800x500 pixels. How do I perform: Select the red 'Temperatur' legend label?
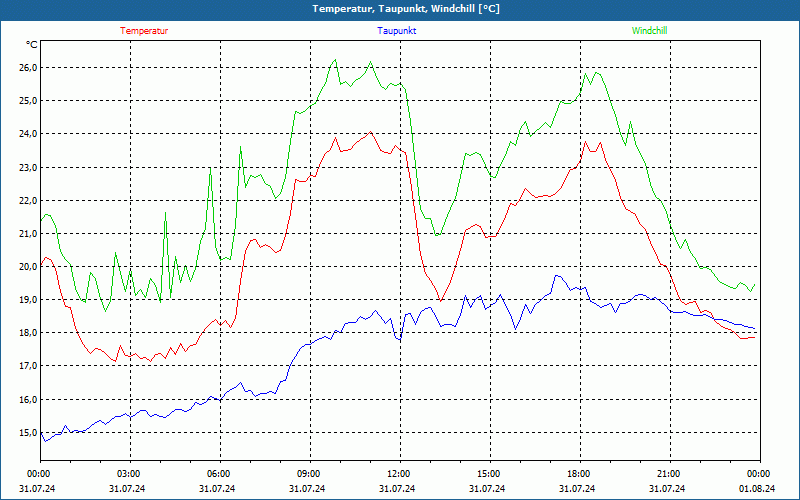144,31
